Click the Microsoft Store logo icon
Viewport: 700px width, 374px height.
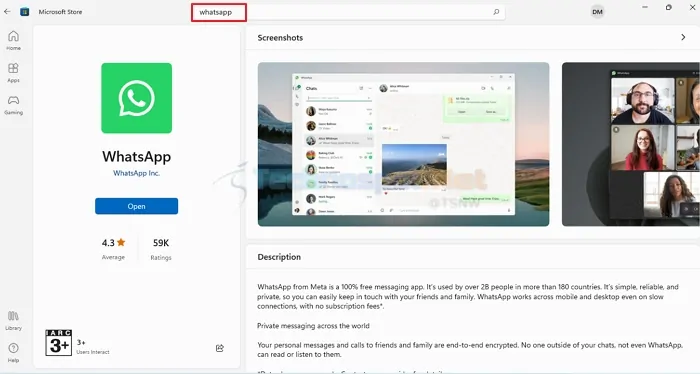[25, 12]
